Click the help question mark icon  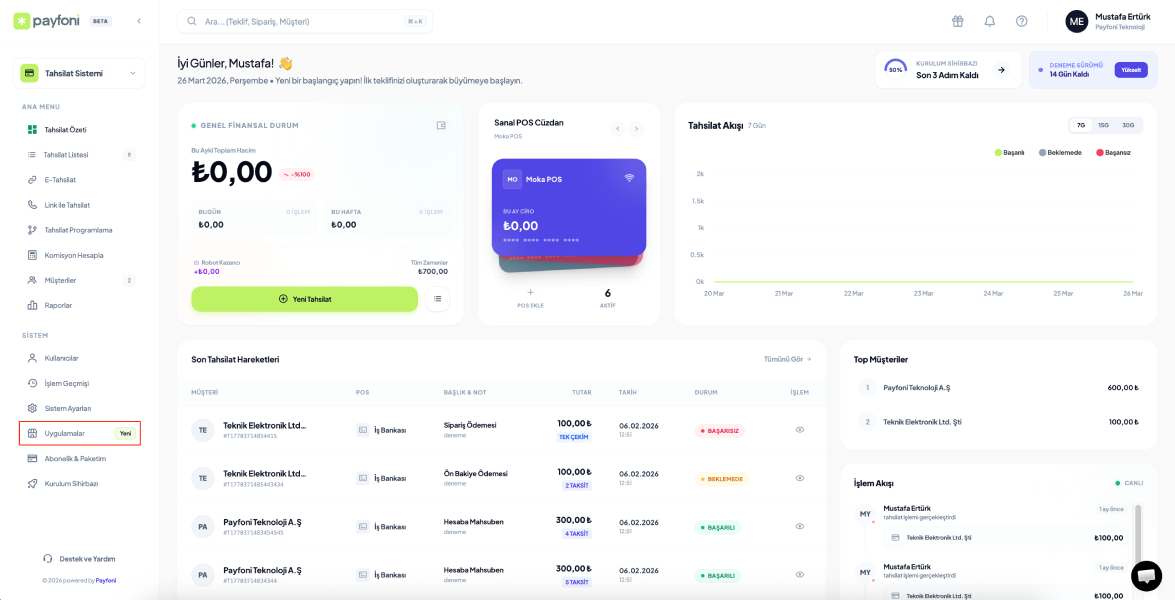pos(1021,21)
